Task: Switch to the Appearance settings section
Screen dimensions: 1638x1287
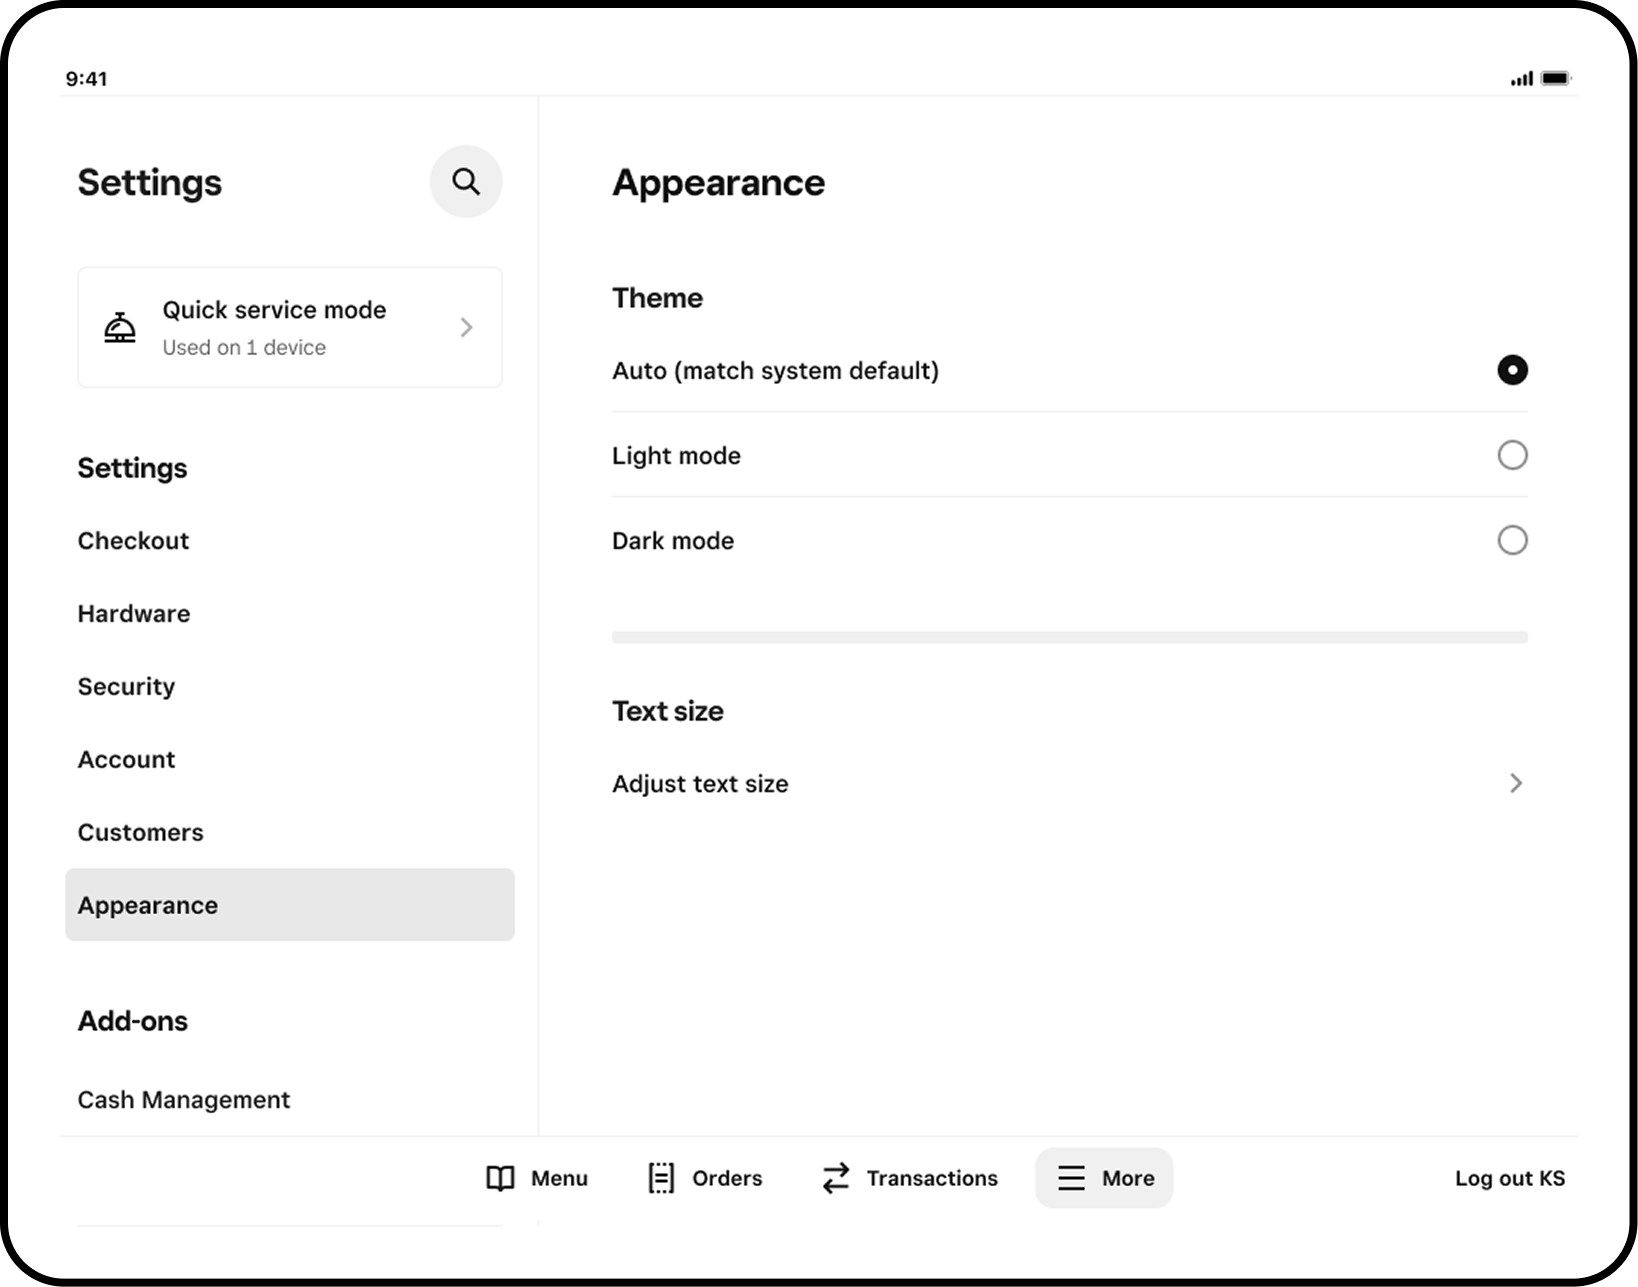Action: pos(148,905)
